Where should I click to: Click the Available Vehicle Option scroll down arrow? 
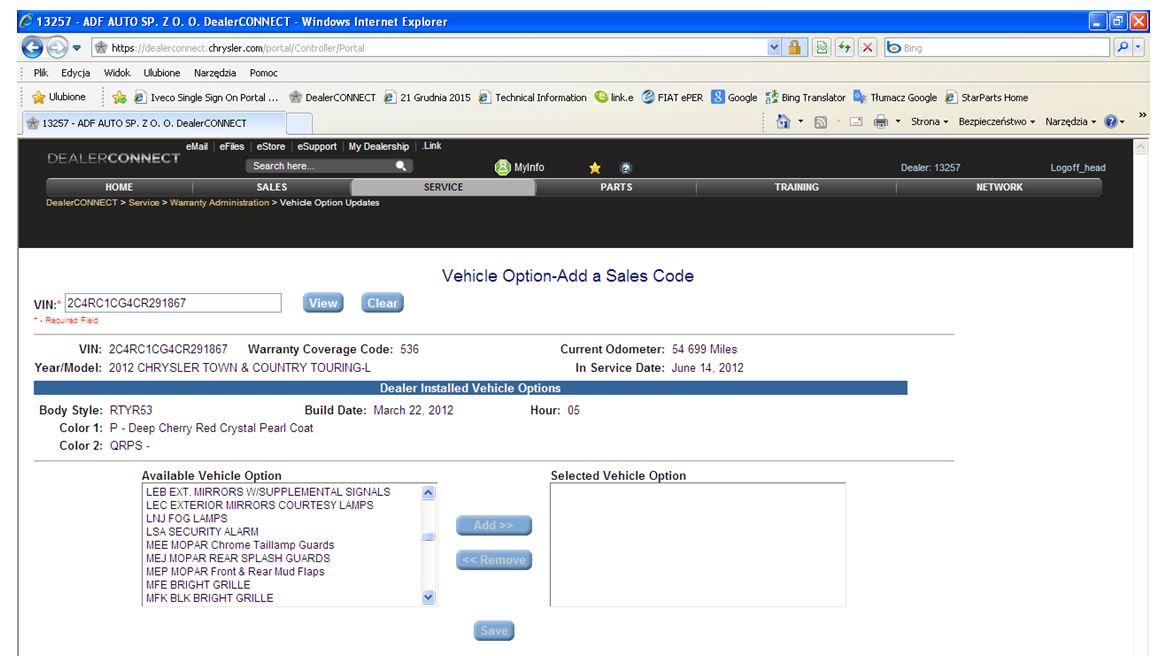coord(428,597)
